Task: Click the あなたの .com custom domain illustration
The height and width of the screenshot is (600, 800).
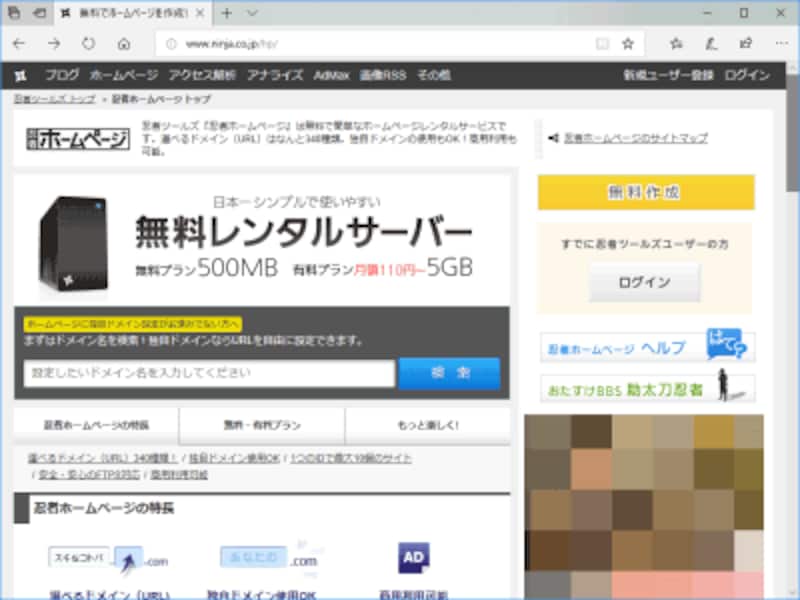Action: 269,559
